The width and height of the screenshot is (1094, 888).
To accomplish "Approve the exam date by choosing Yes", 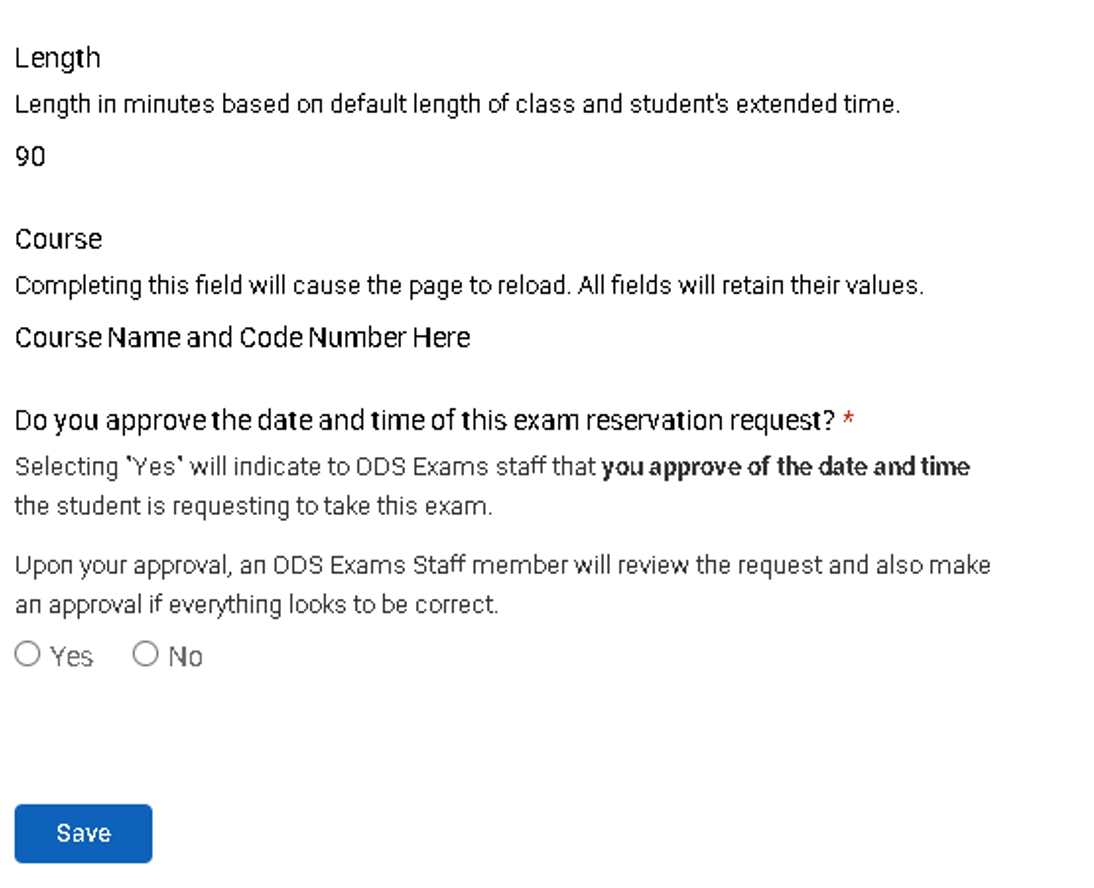I will pyautogui.click(x=28, y=653).
